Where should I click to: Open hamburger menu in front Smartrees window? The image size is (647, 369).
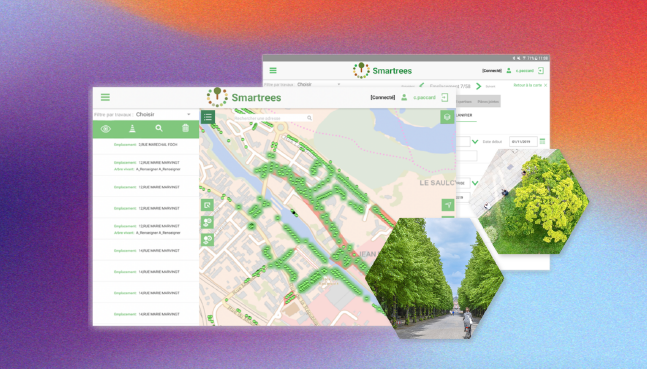(105, 97)
